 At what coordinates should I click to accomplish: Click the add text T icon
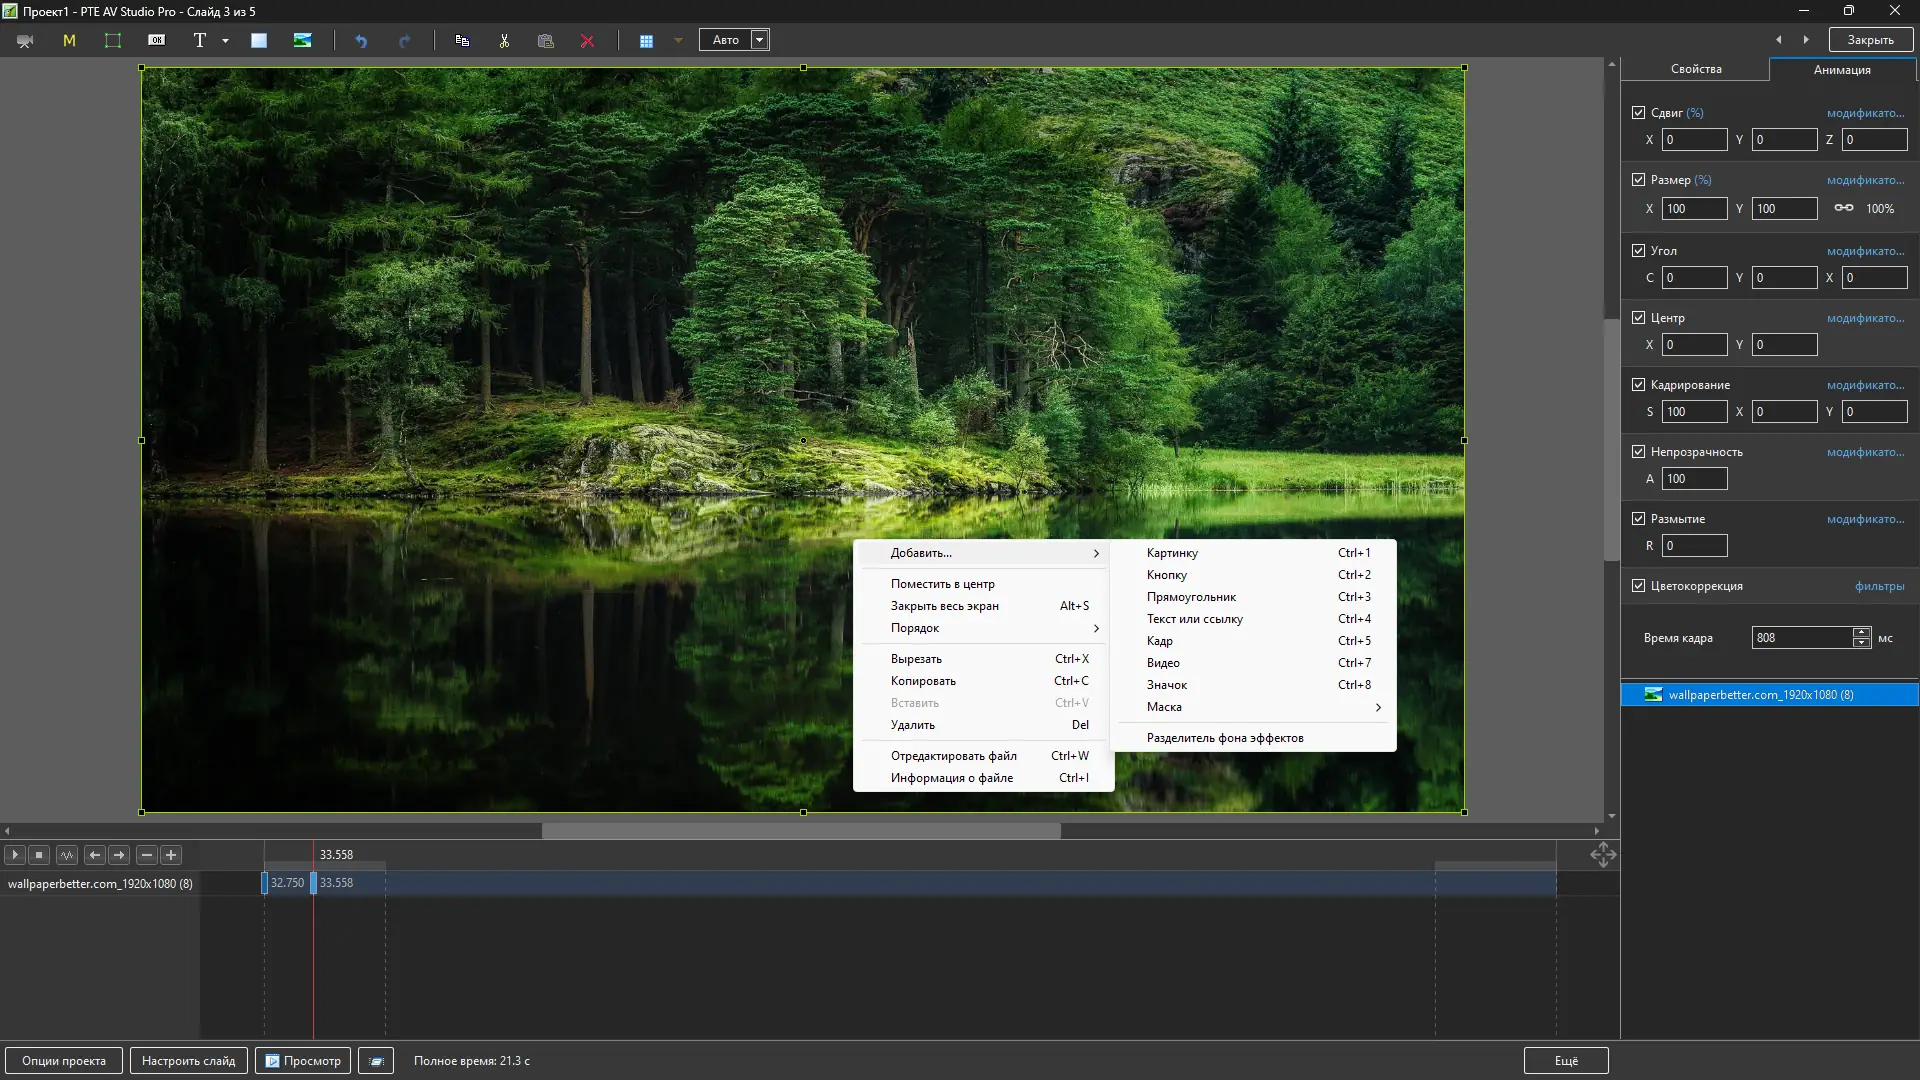(199, 41)
